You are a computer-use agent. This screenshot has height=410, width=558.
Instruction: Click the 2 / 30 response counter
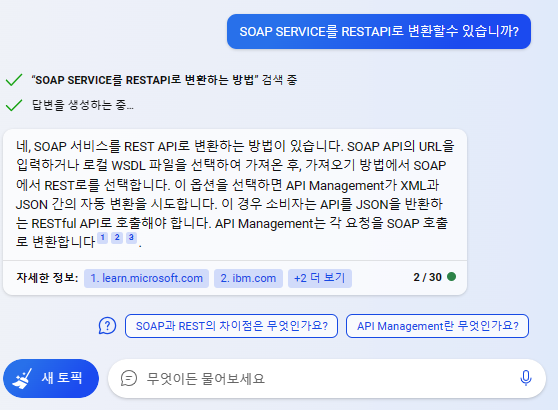[x=427, y=277]
